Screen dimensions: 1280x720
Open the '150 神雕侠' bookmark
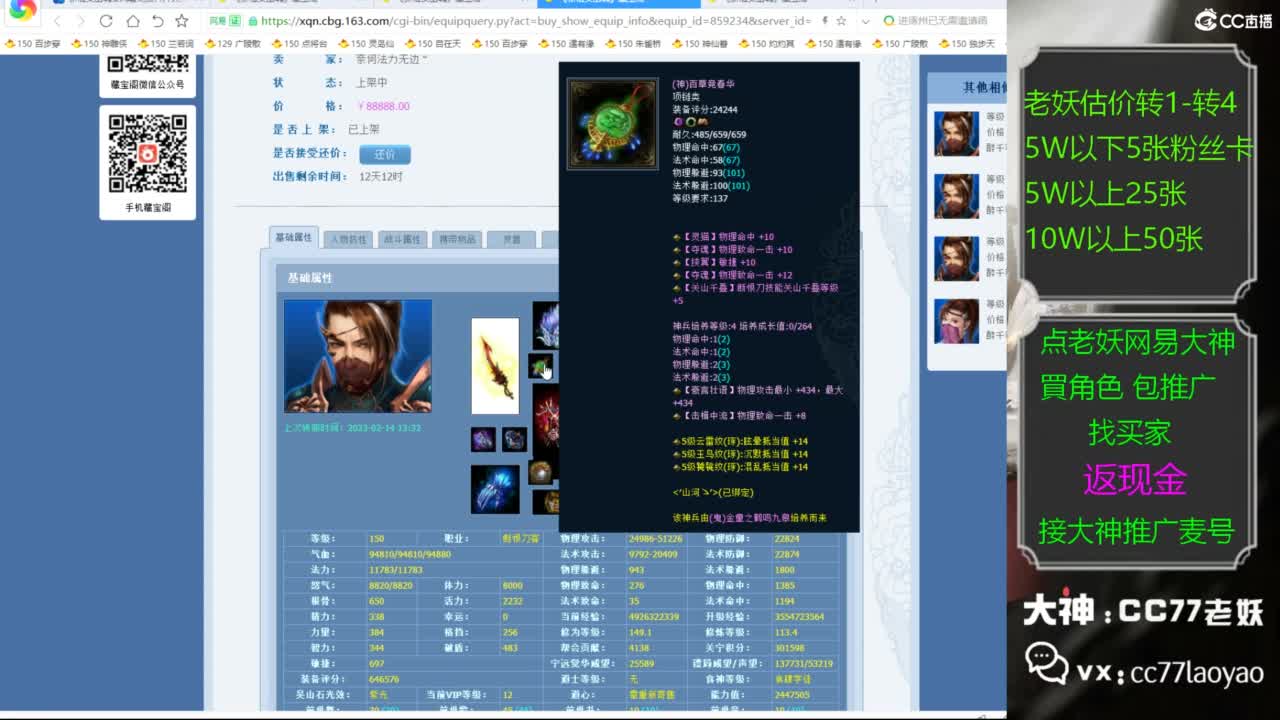point(98,44)
